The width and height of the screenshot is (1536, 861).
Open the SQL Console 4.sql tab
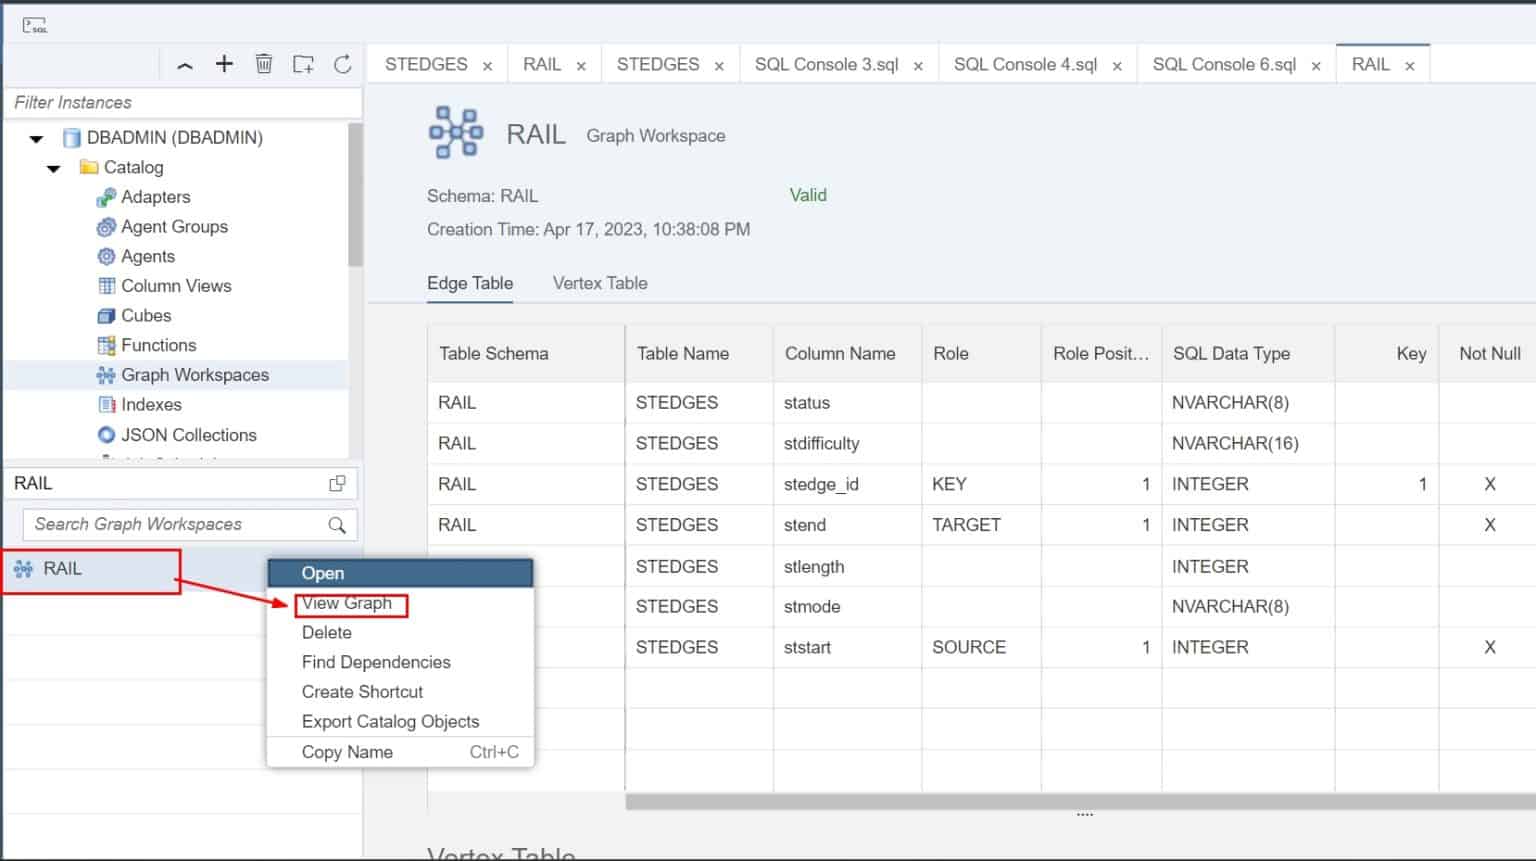(x=1025, y=64)
